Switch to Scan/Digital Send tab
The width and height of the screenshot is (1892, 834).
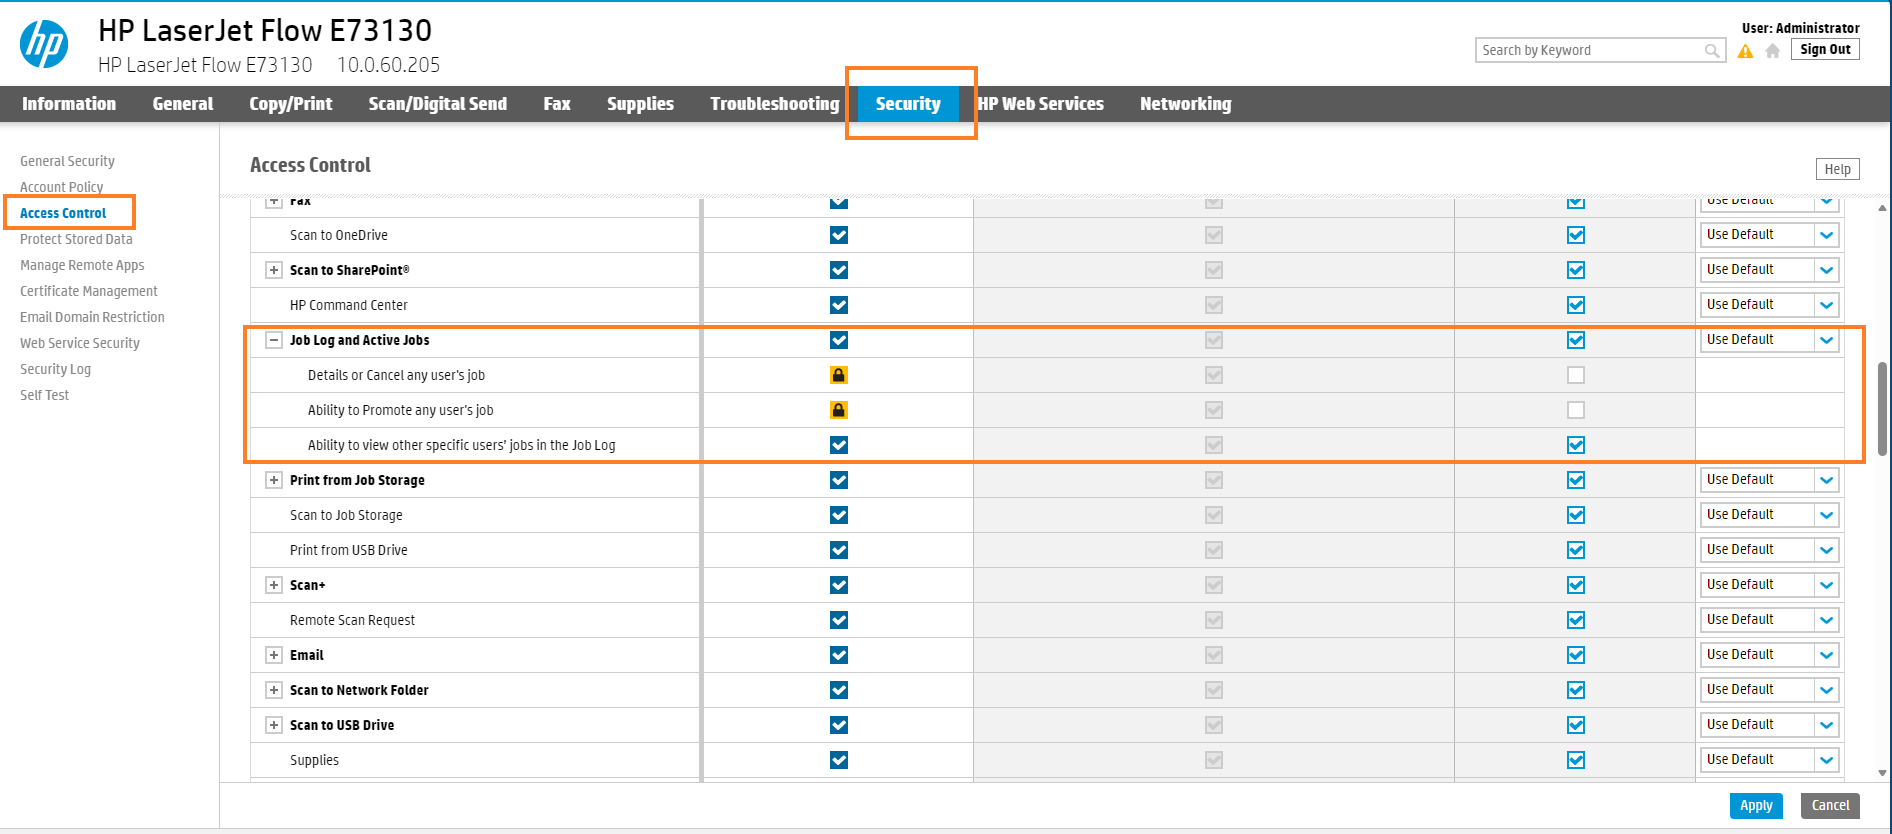(x=438, y=104)
